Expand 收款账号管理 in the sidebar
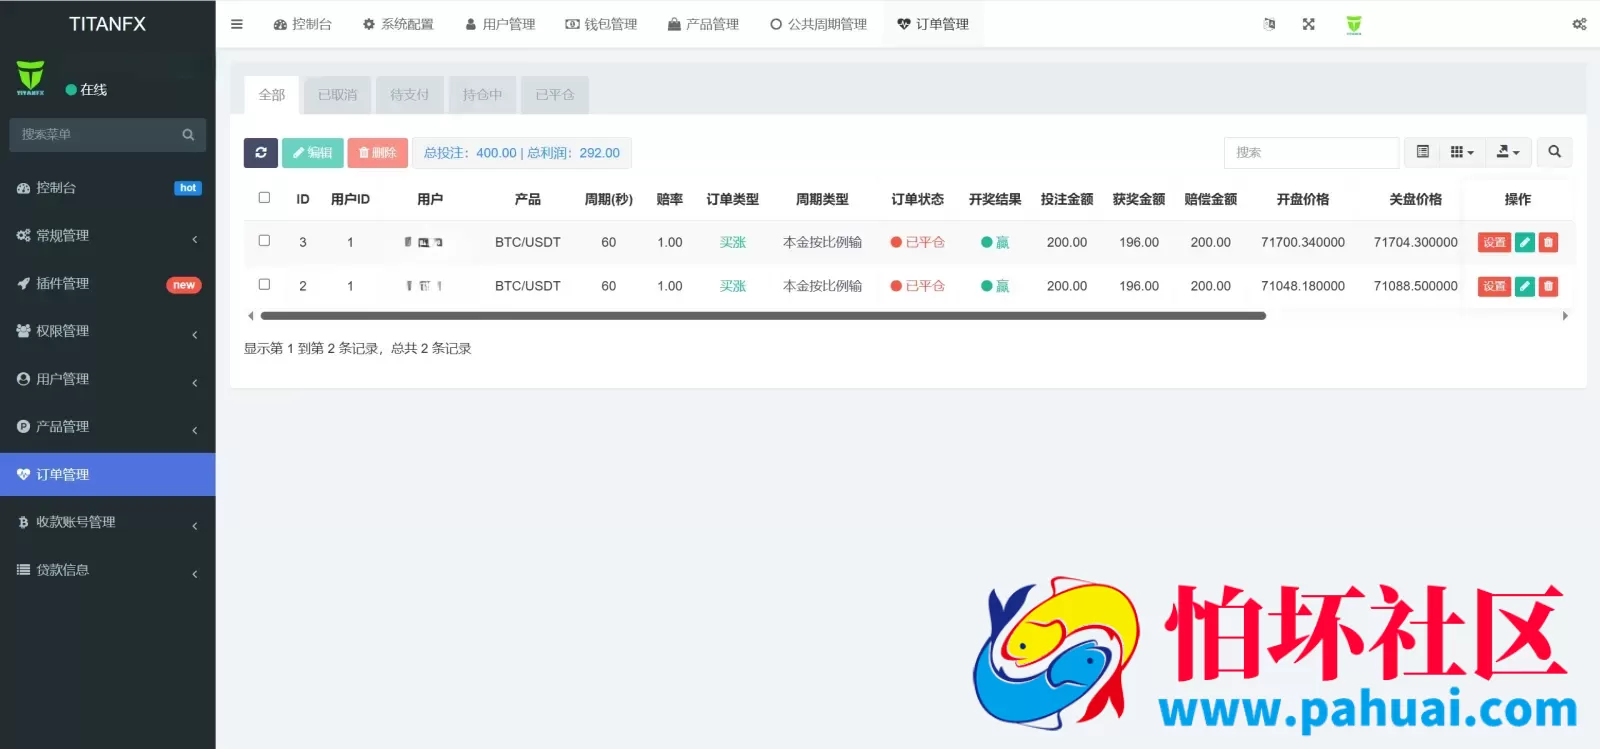The image size is (1600, 749). pyautogui.click(x=108, y=522)
